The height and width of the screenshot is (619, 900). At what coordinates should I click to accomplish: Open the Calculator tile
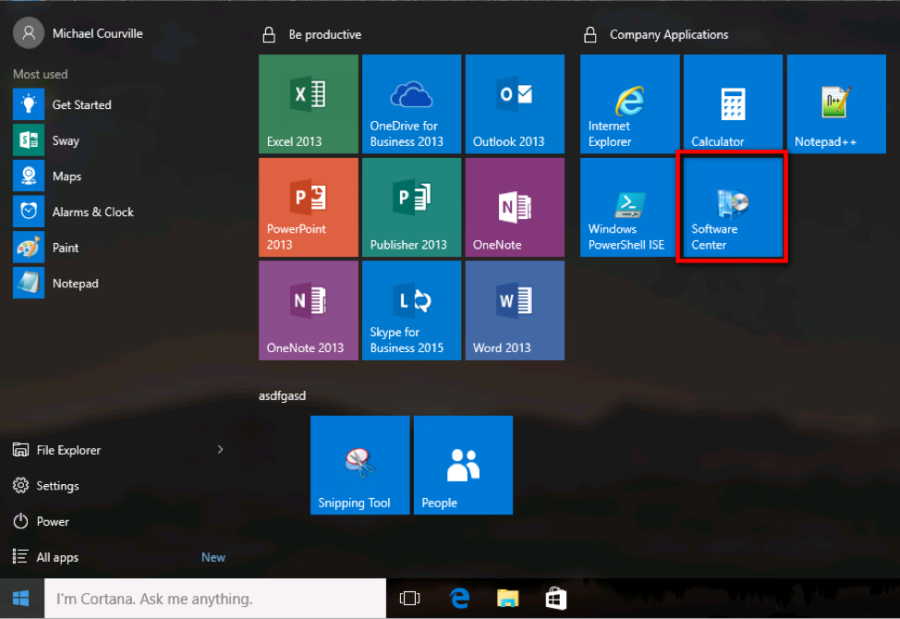tap(733, 104)
